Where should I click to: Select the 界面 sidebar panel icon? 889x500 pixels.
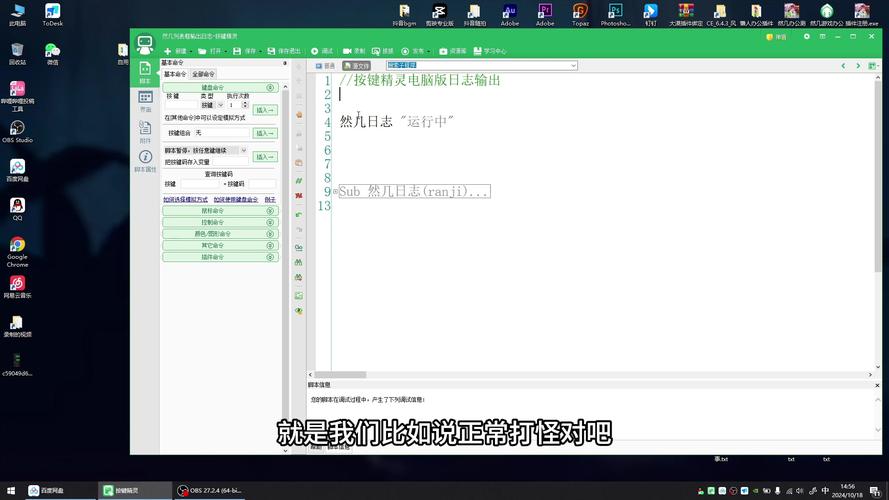(x=145, y=100)
